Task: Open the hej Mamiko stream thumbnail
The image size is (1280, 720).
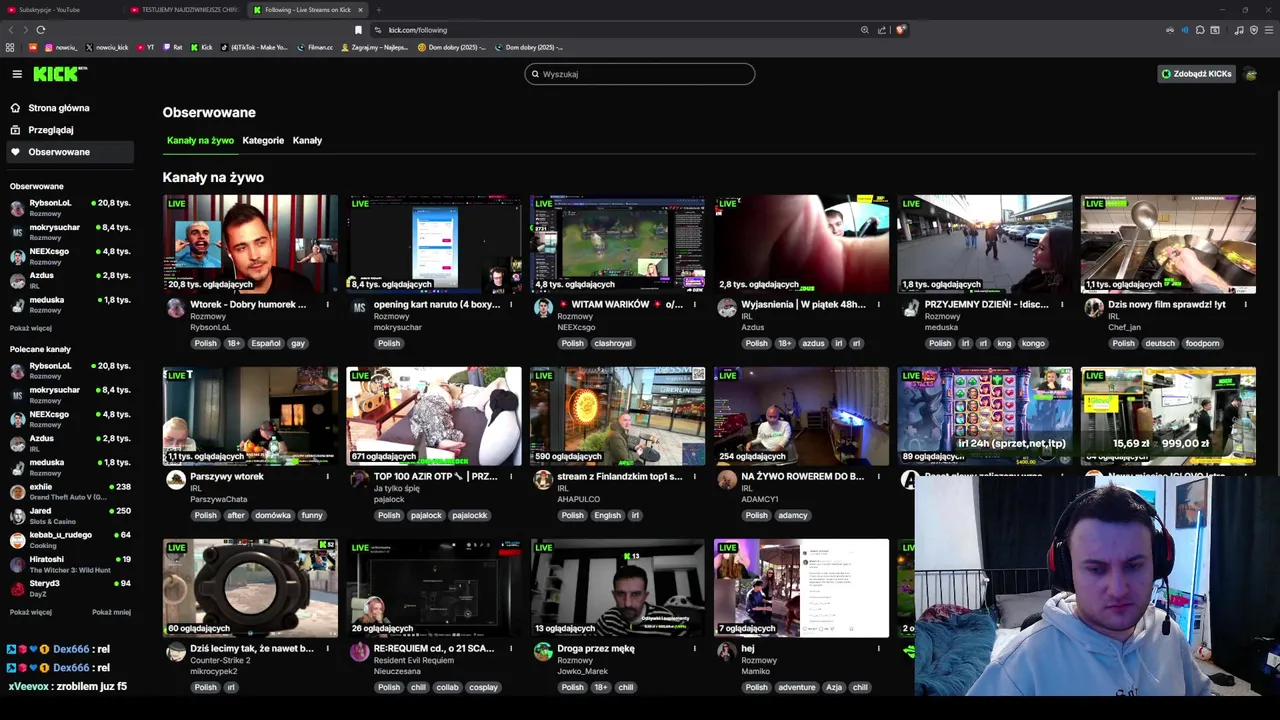Action: point(801,587)
